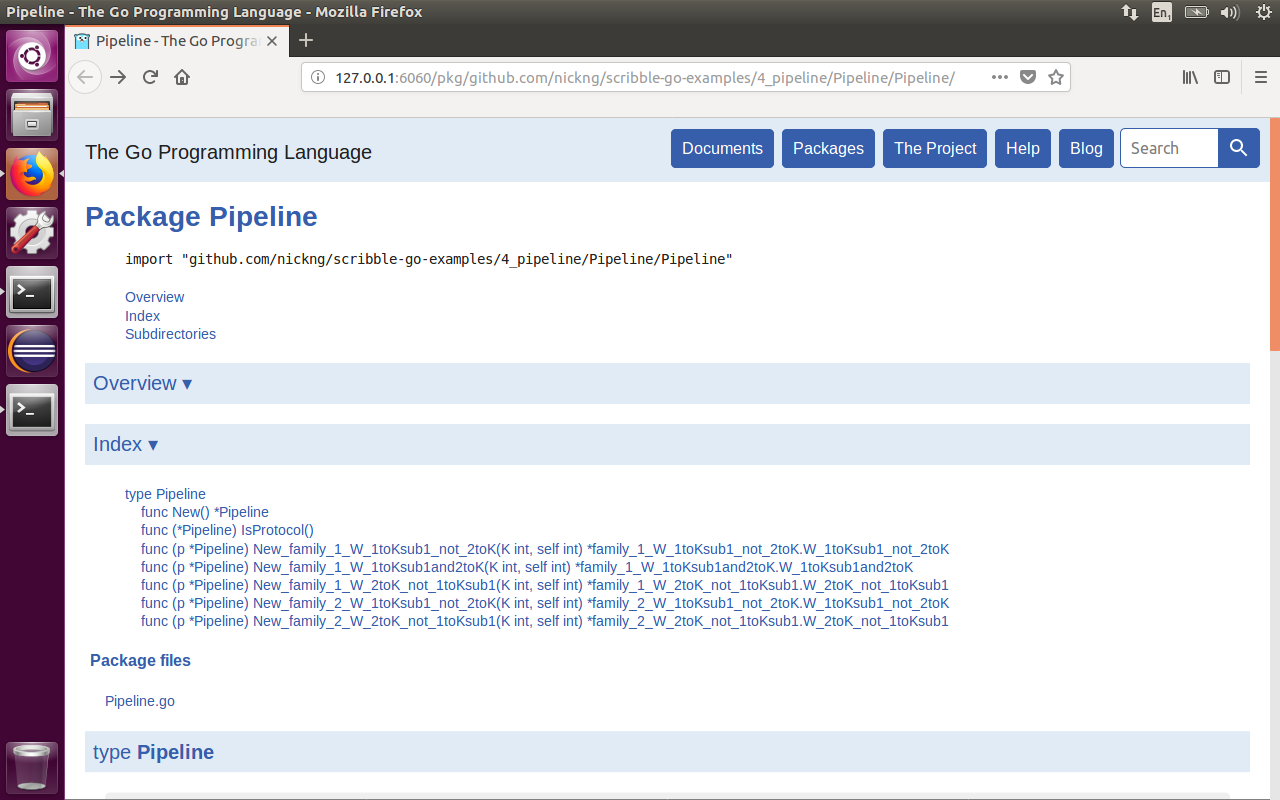Click the godoc Search input field
This screenshot has height=800, width=1280.
pos(1169,148)
